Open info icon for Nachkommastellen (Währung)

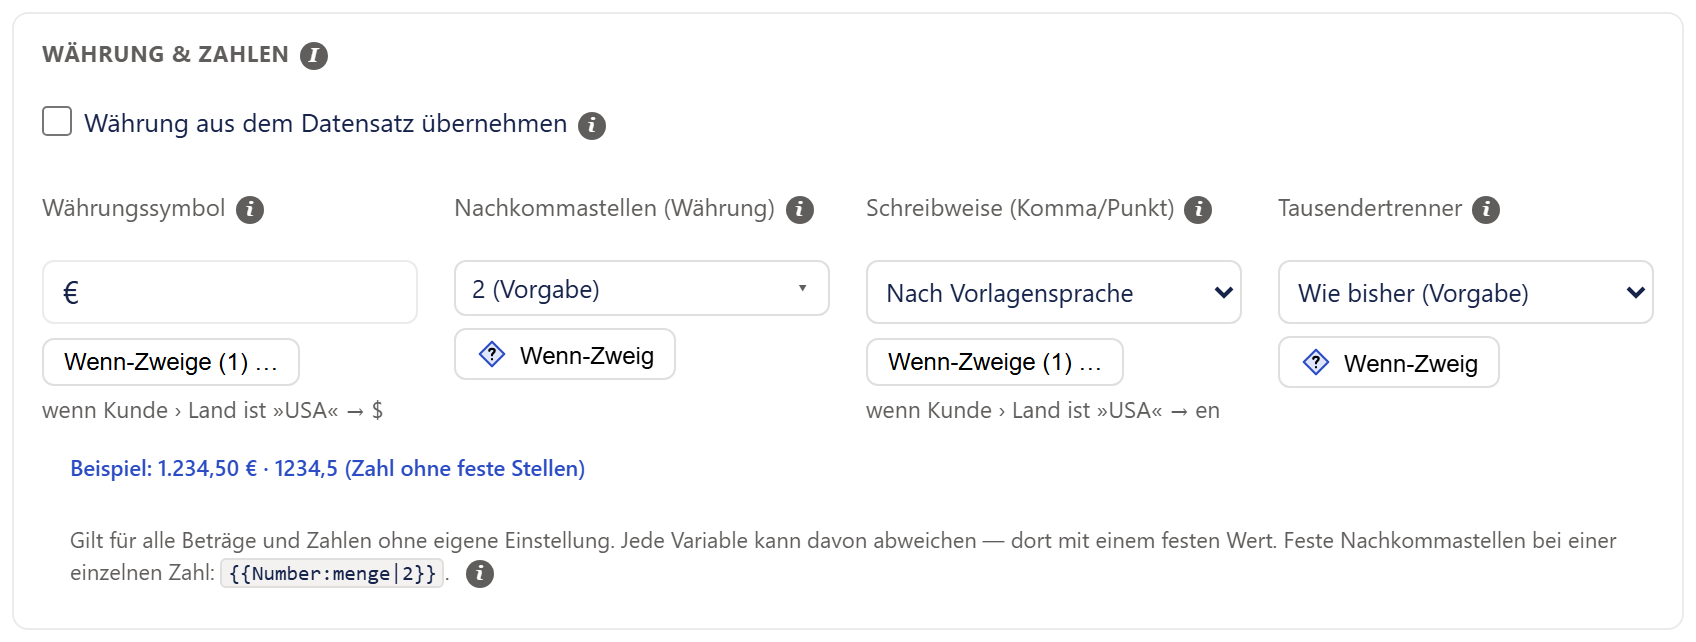click(800, 210)
